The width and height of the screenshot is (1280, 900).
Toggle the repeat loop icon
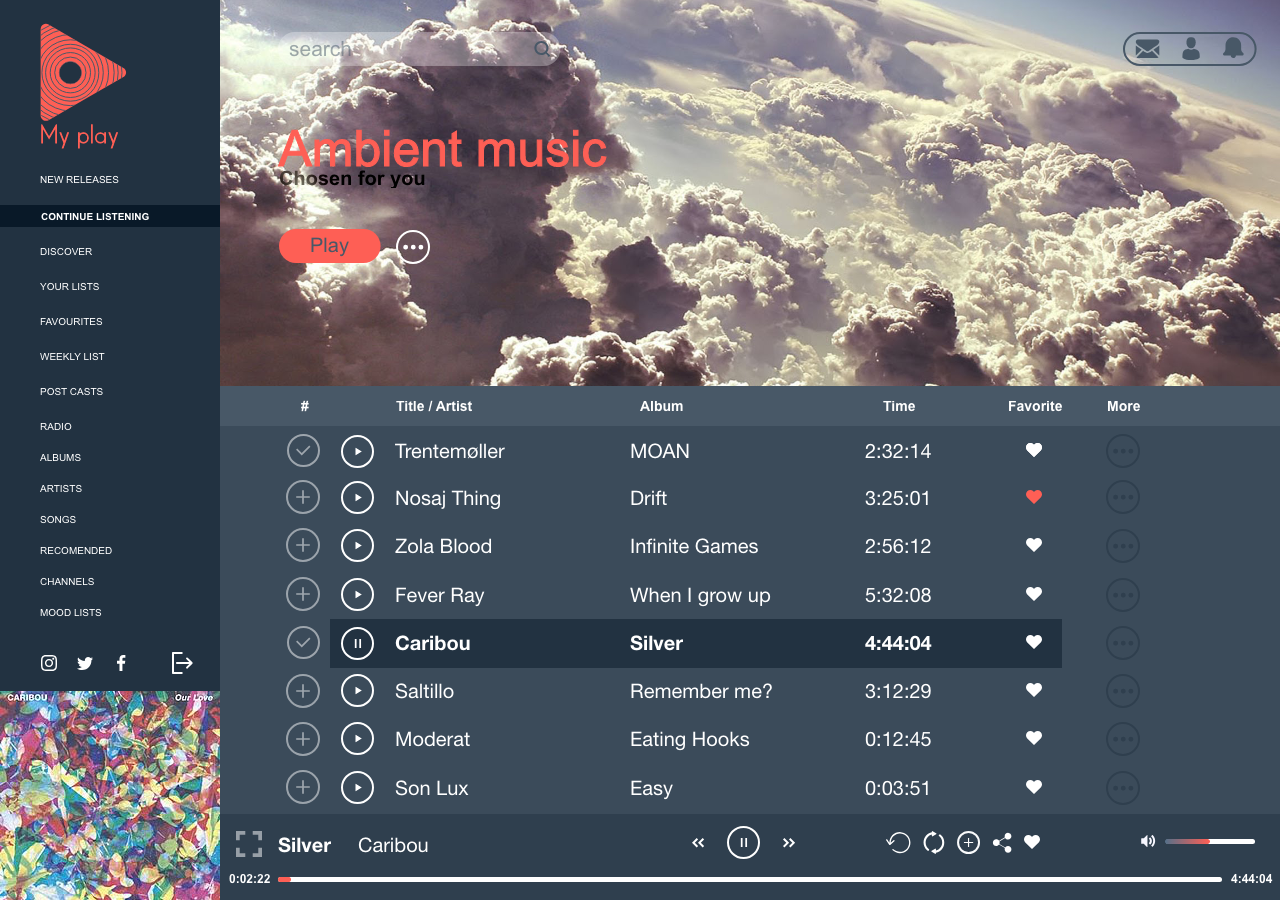pyautogui.click(x=933, y=843)
